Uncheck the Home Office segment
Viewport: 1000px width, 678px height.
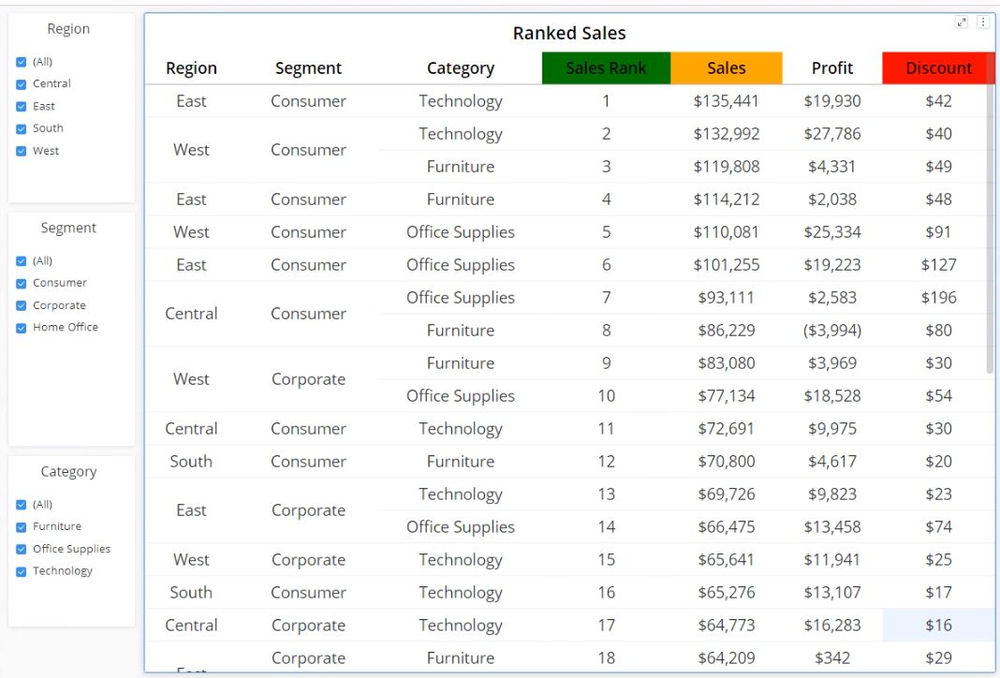coord(22,328)
